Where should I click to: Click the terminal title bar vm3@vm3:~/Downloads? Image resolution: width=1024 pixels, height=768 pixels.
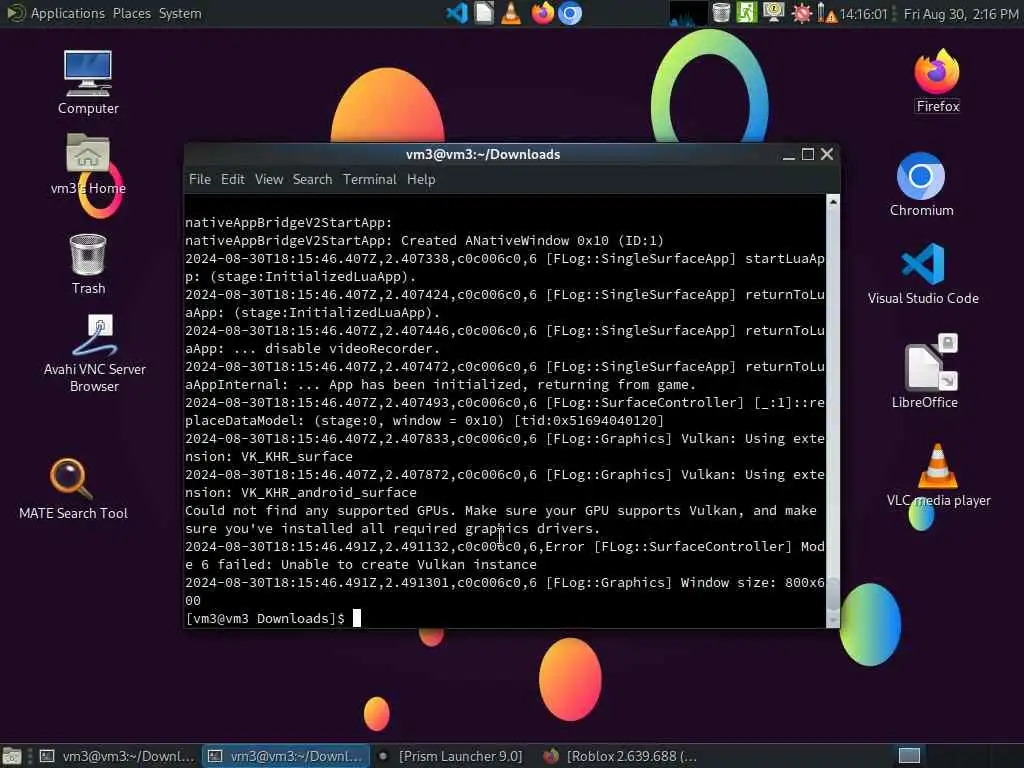483,154
